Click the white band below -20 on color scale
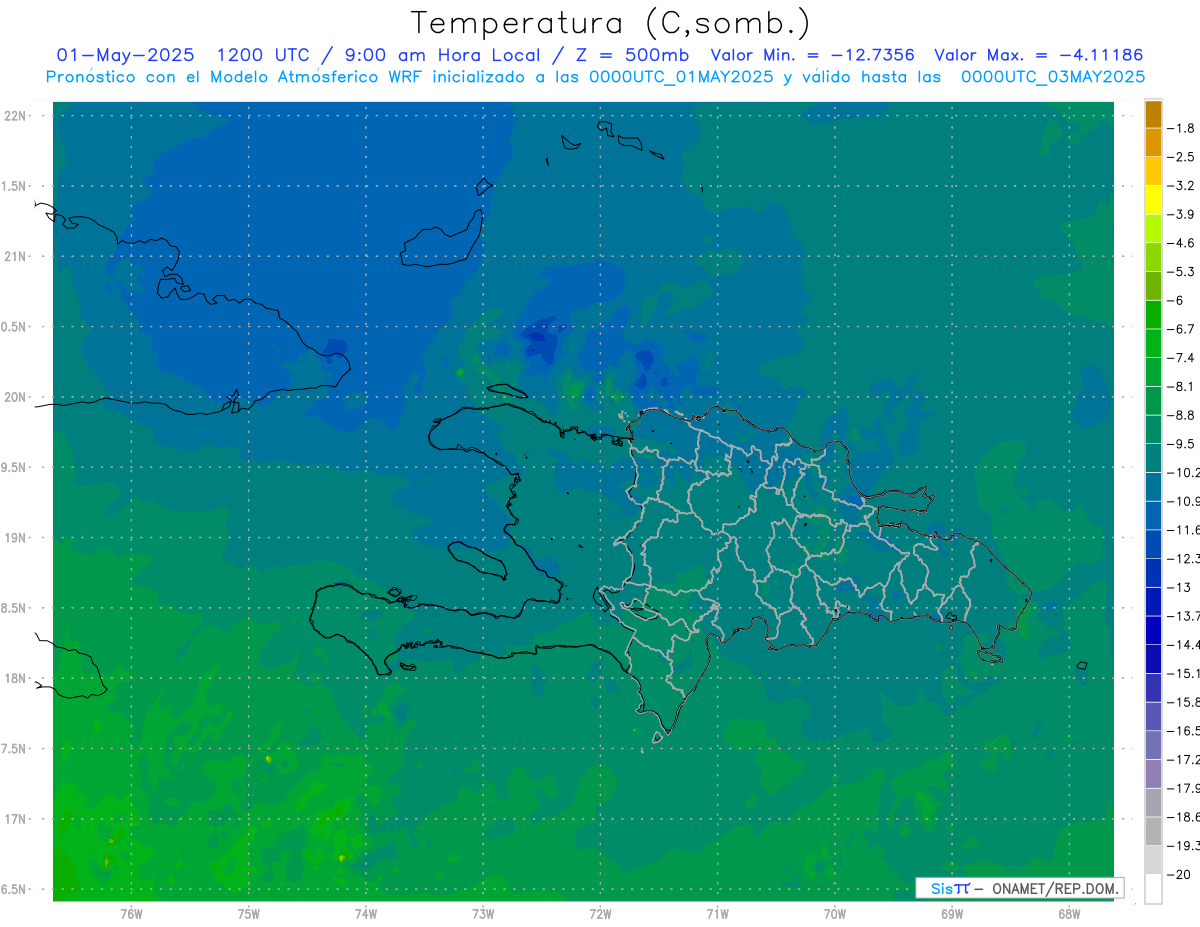Image resolution: width=1200 pixels, height=927 pixels. point(1153,888)
